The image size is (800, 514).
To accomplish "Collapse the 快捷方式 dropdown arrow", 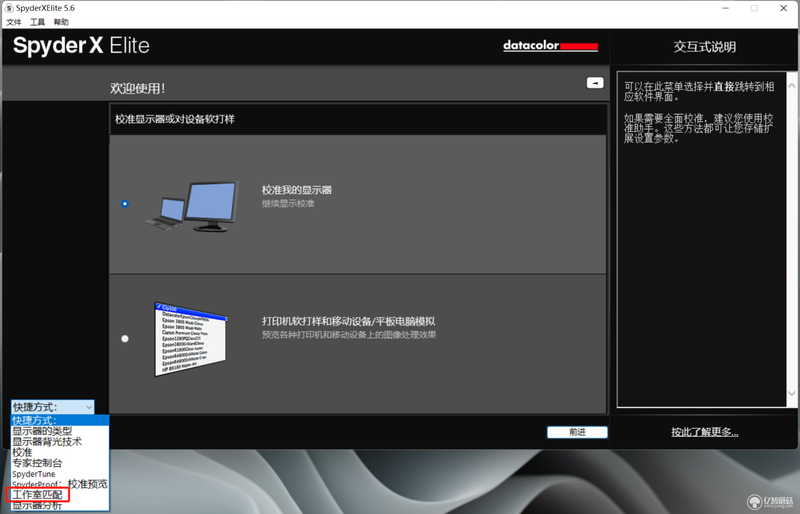I will pos(89,407).
